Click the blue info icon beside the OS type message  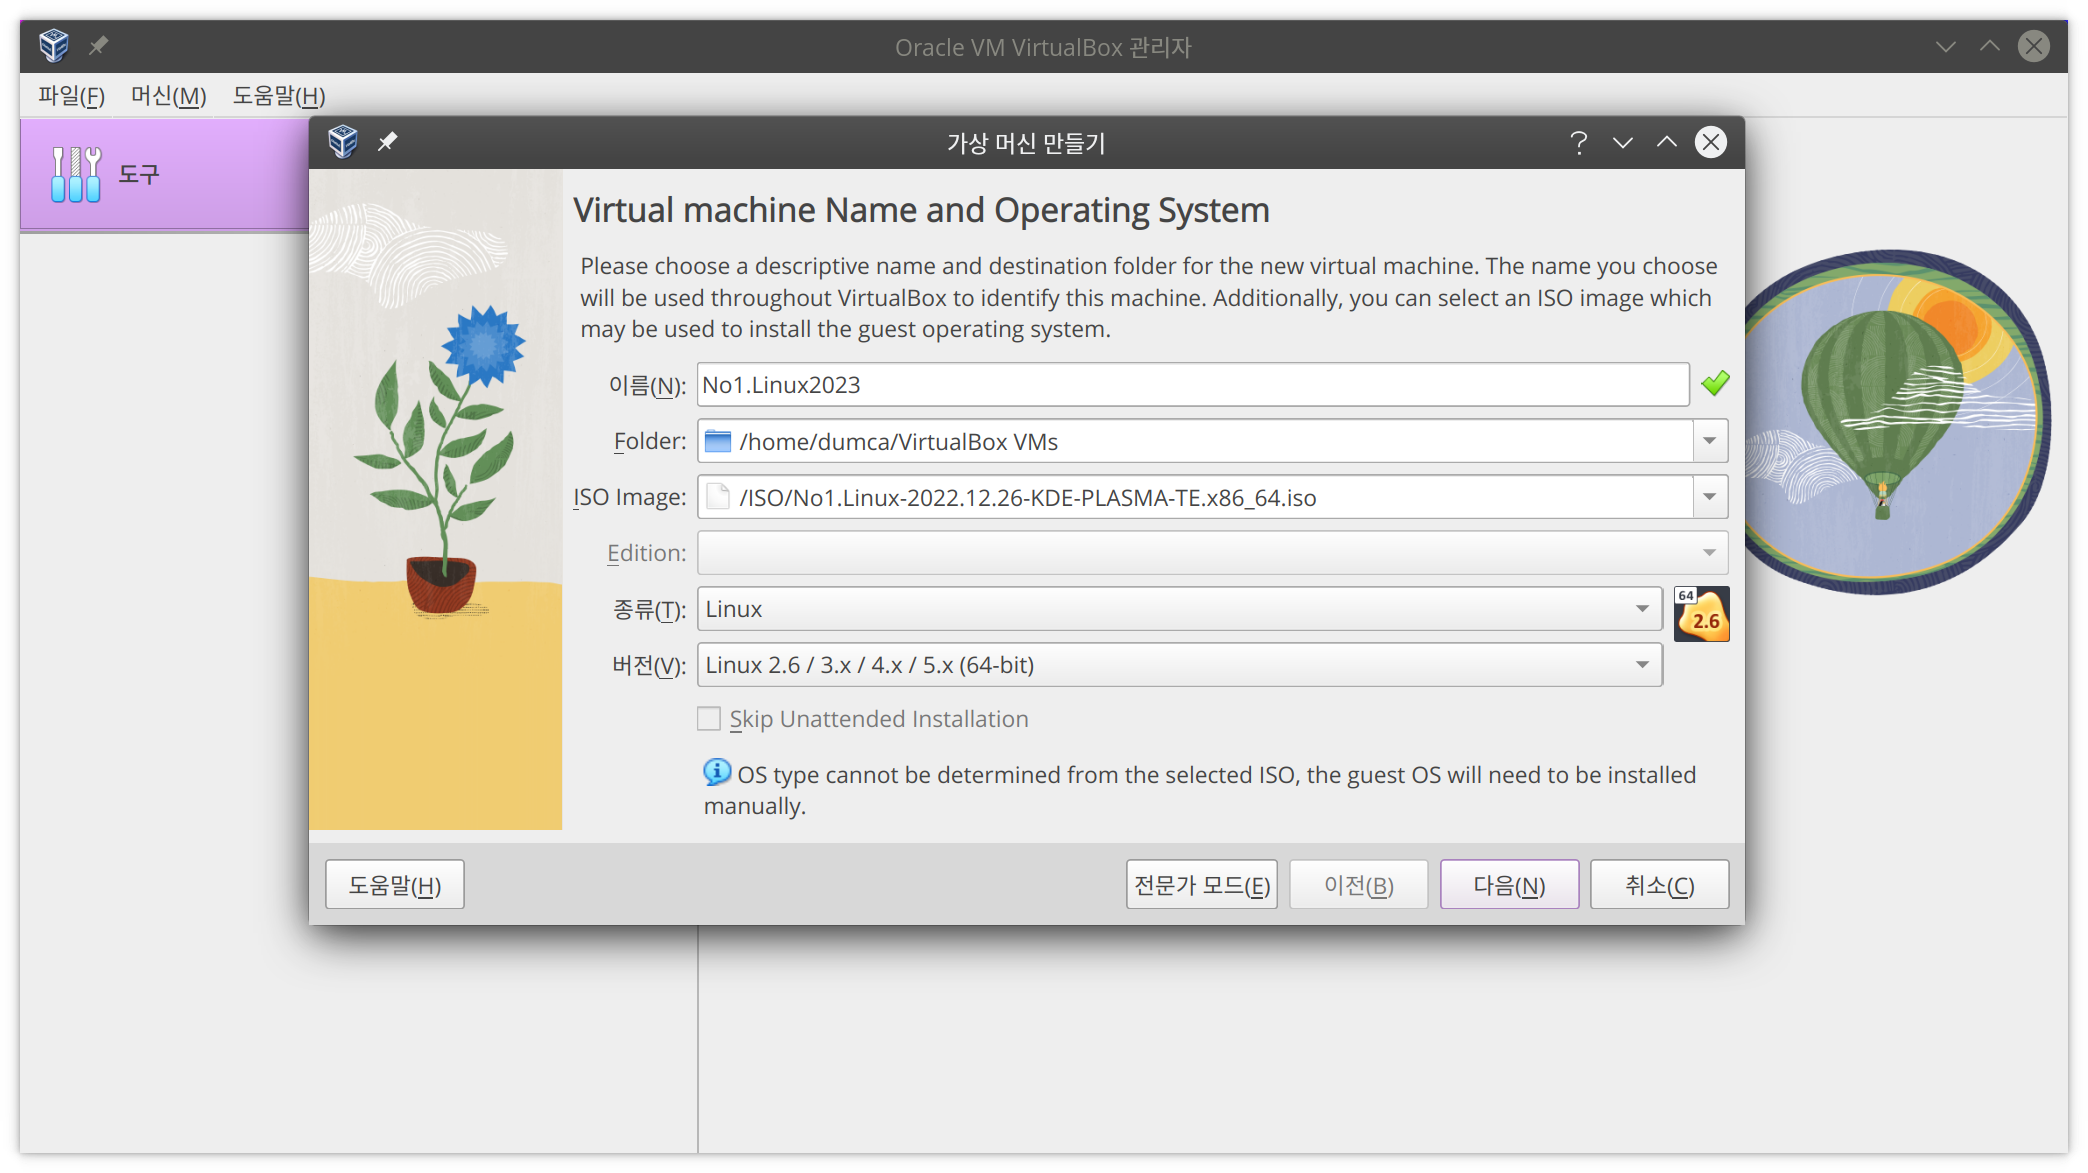(x=717, y=772)
